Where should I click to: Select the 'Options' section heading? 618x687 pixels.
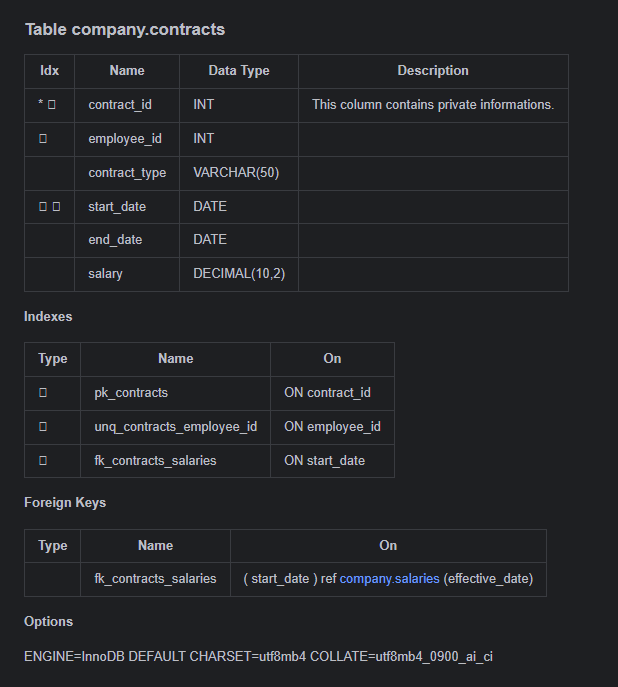coord(49,622)
